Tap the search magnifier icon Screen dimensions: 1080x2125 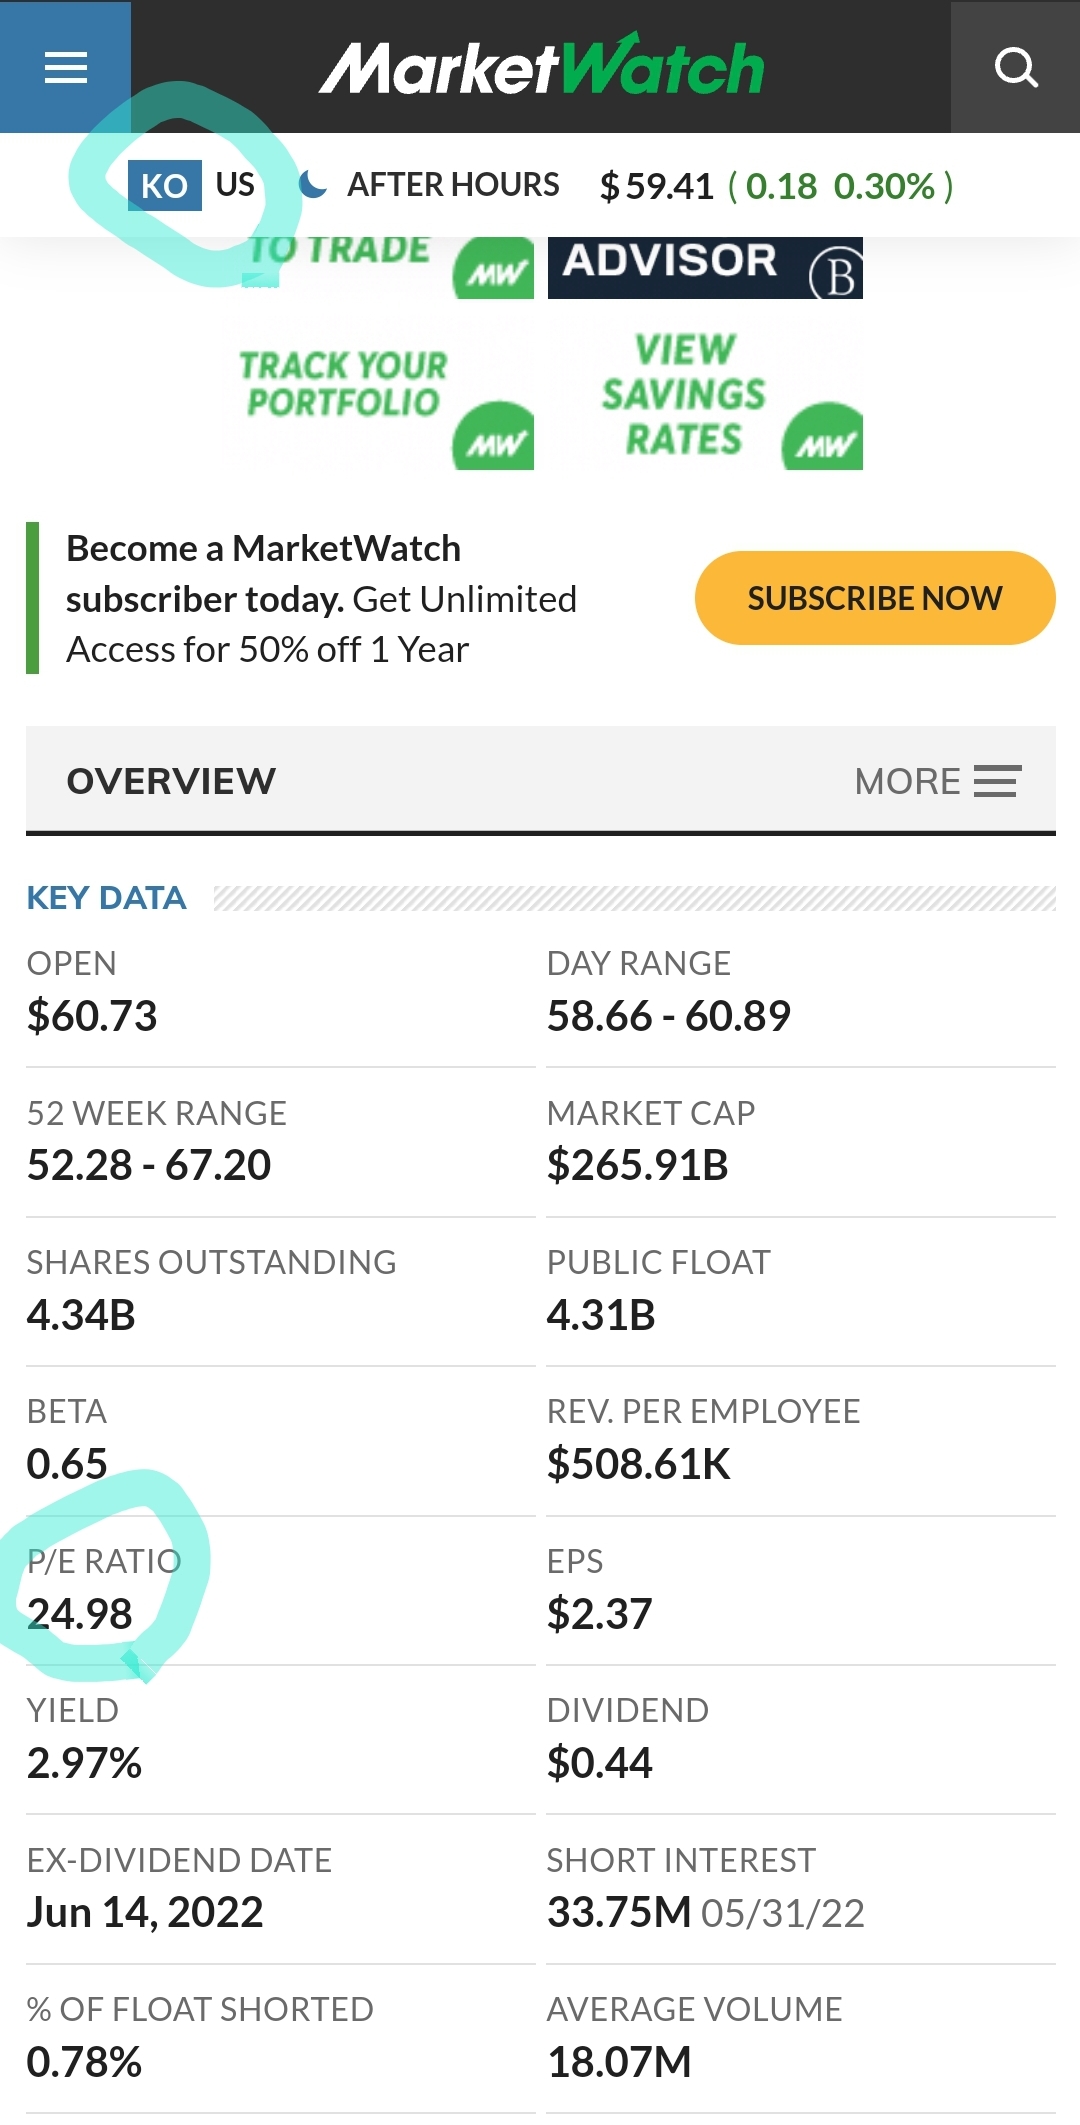click(1015, 67)
